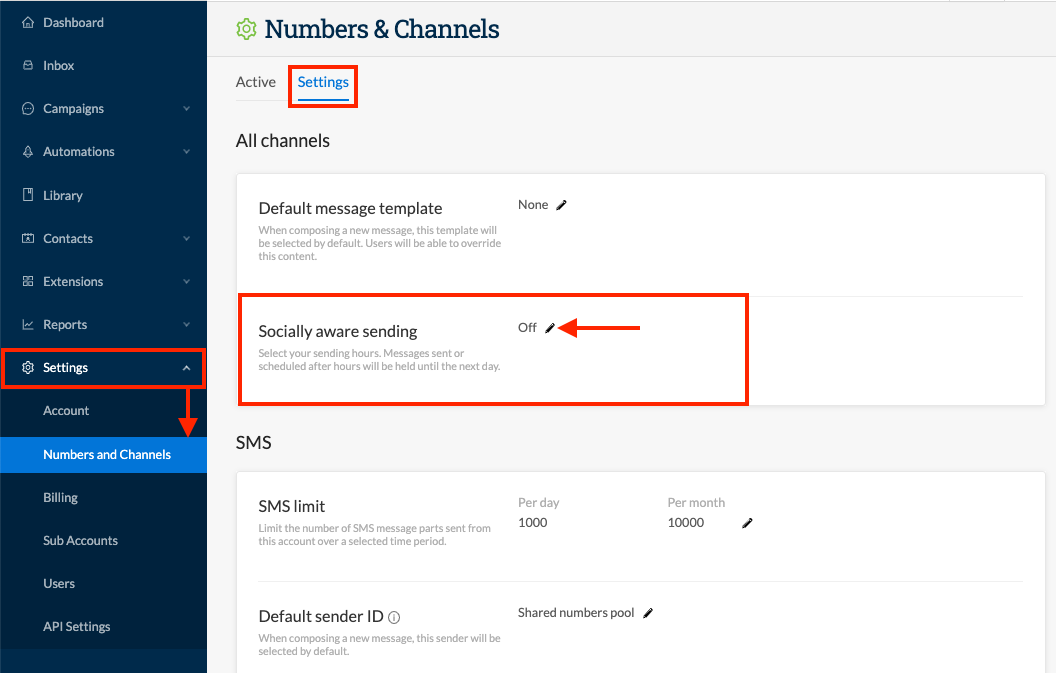This screenshot has height=673, width=1056.
Task: Click the Reports chart icon
Action: [28, 325]
